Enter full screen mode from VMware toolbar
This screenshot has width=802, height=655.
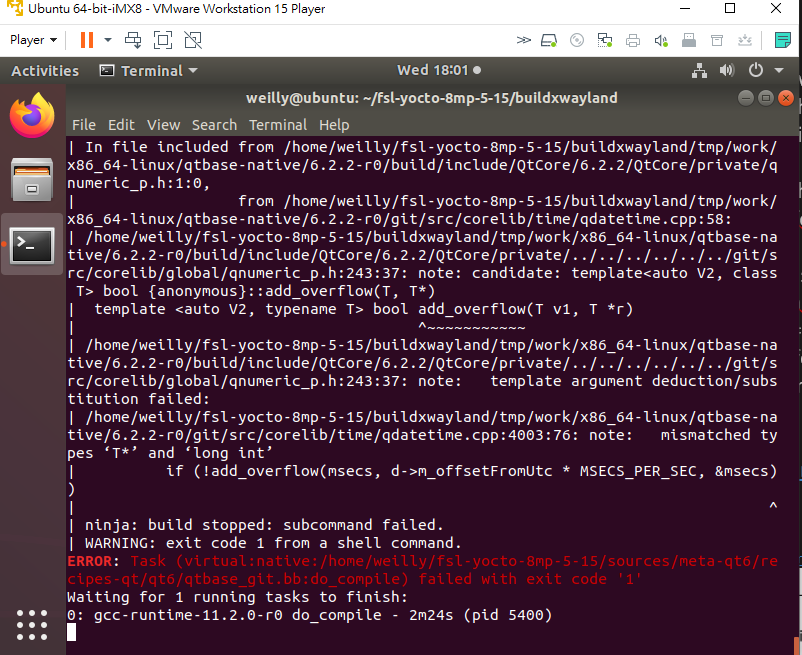click(163, 40)
